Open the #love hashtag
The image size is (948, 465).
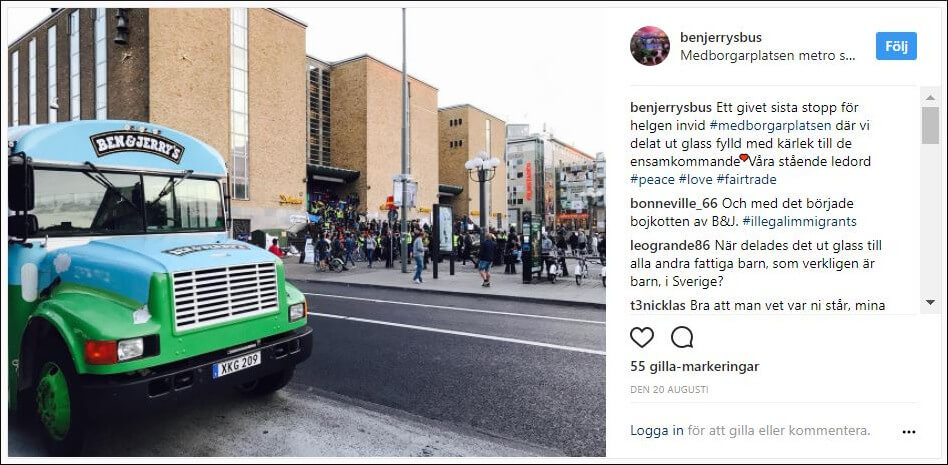(x=695, y=180)
